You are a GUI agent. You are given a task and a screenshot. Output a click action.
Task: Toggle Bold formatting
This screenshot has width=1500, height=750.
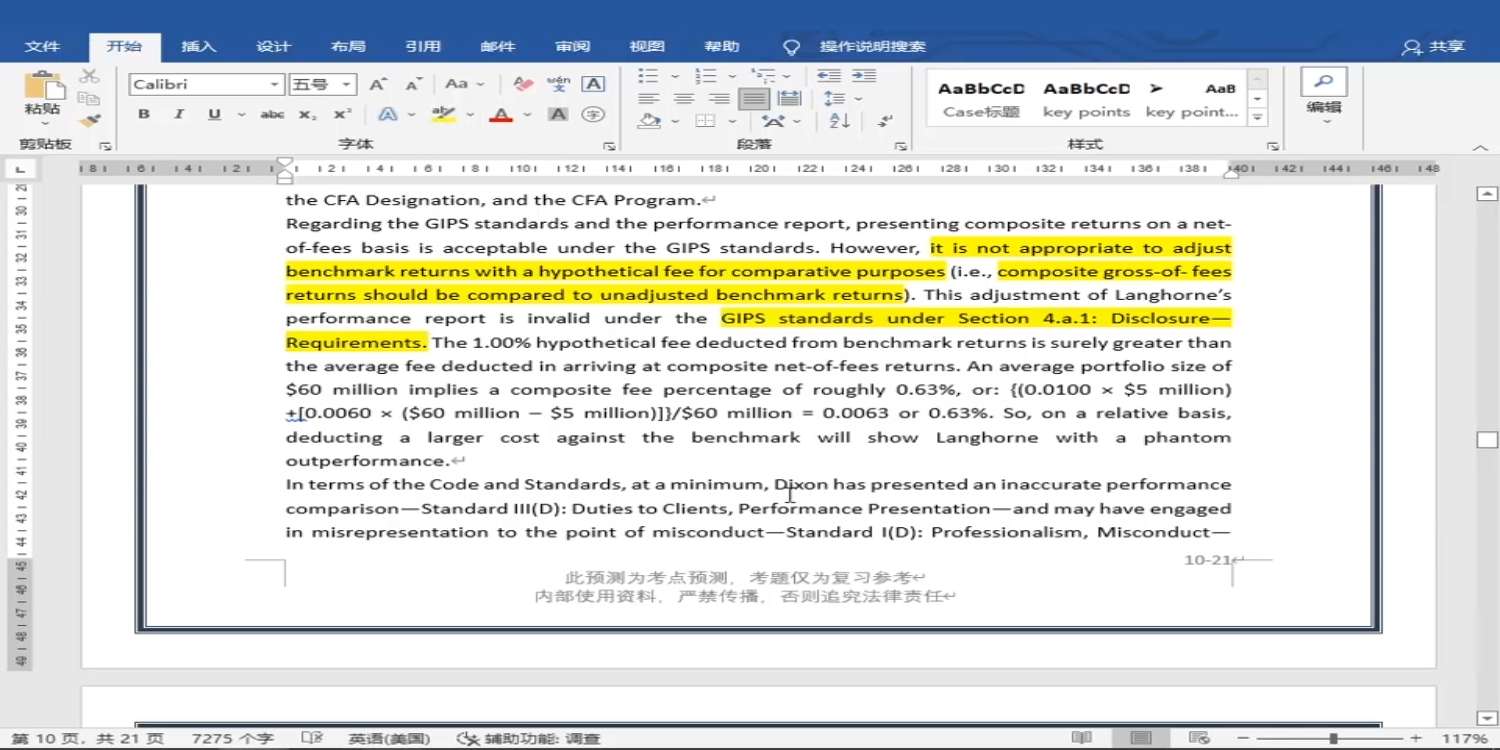coord(144,115)
